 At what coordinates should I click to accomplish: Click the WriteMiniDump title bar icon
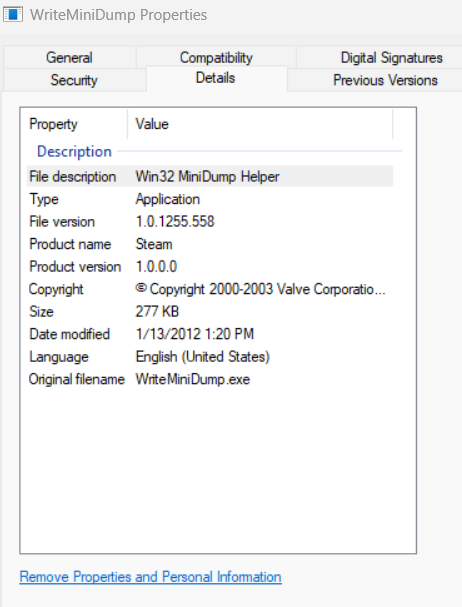[13, 14]
